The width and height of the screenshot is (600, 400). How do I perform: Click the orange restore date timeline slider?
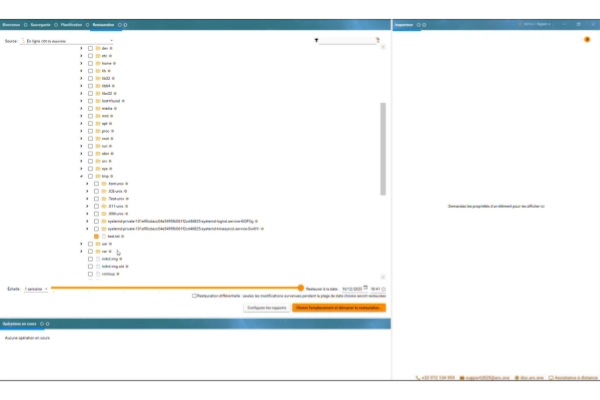pos(300,288)
